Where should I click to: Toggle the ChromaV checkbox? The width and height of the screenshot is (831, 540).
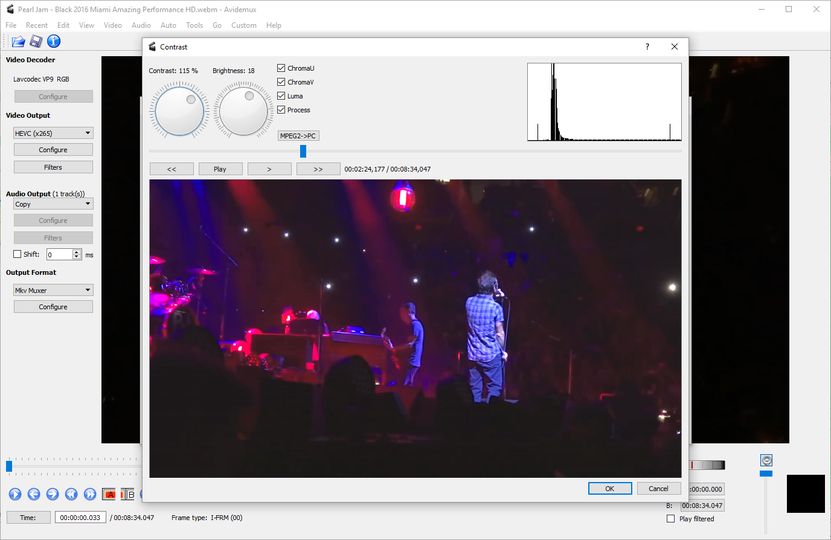point(281,82)
